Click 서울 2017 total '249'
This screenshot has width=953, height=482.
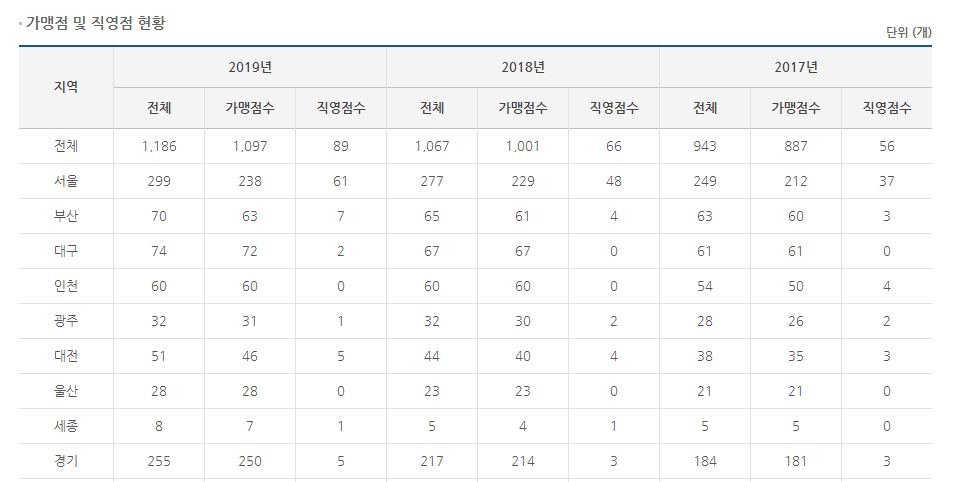705,181
